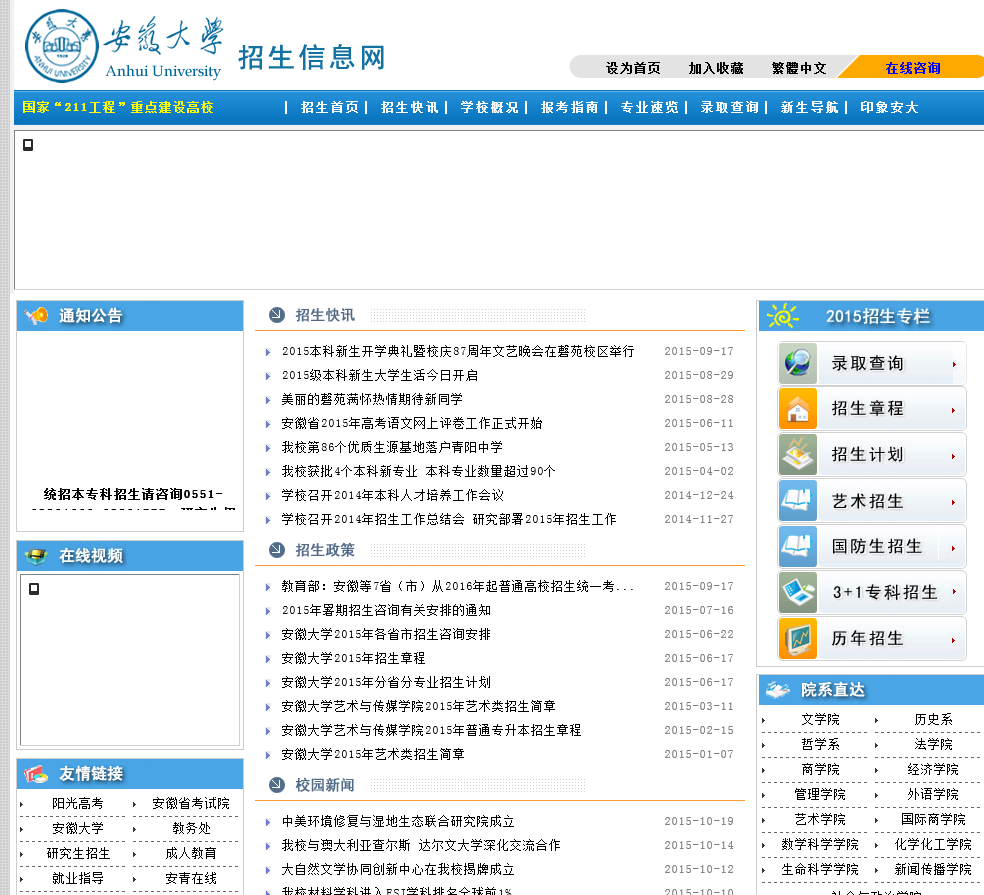Viewport: 984px width, 895px height.
Task: Go to 国际商学院 department page
Action: point(933,819)
